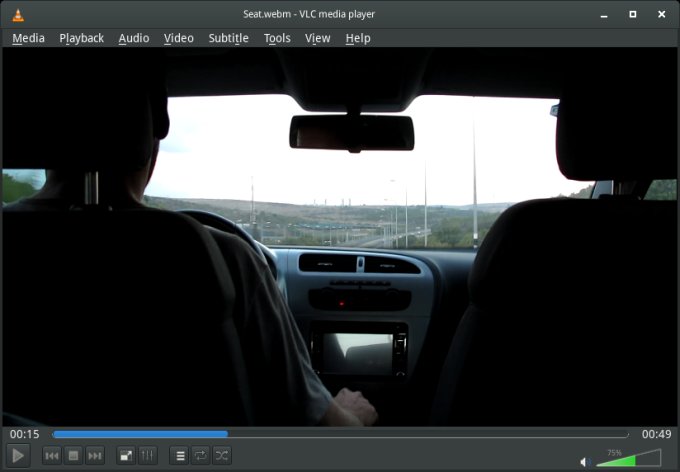Skip to next media in playlist
Viewport: 680px width, 472px height.
pyautogui.click(x=95, y=456)
